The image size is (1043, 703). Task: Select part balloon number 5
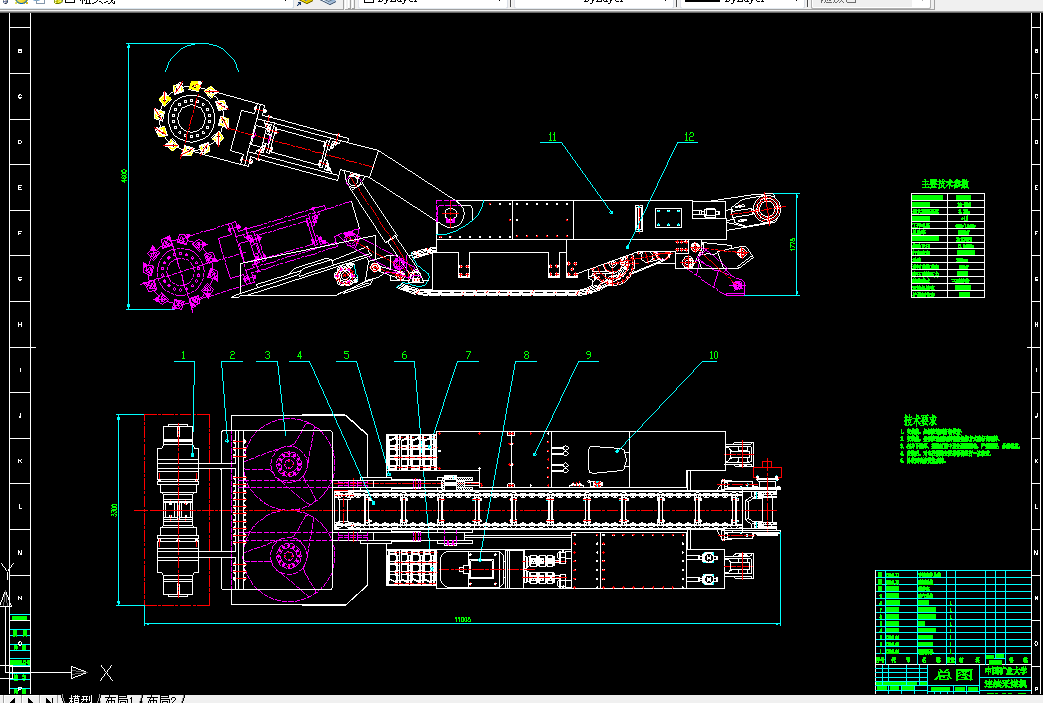click(346, 355)
